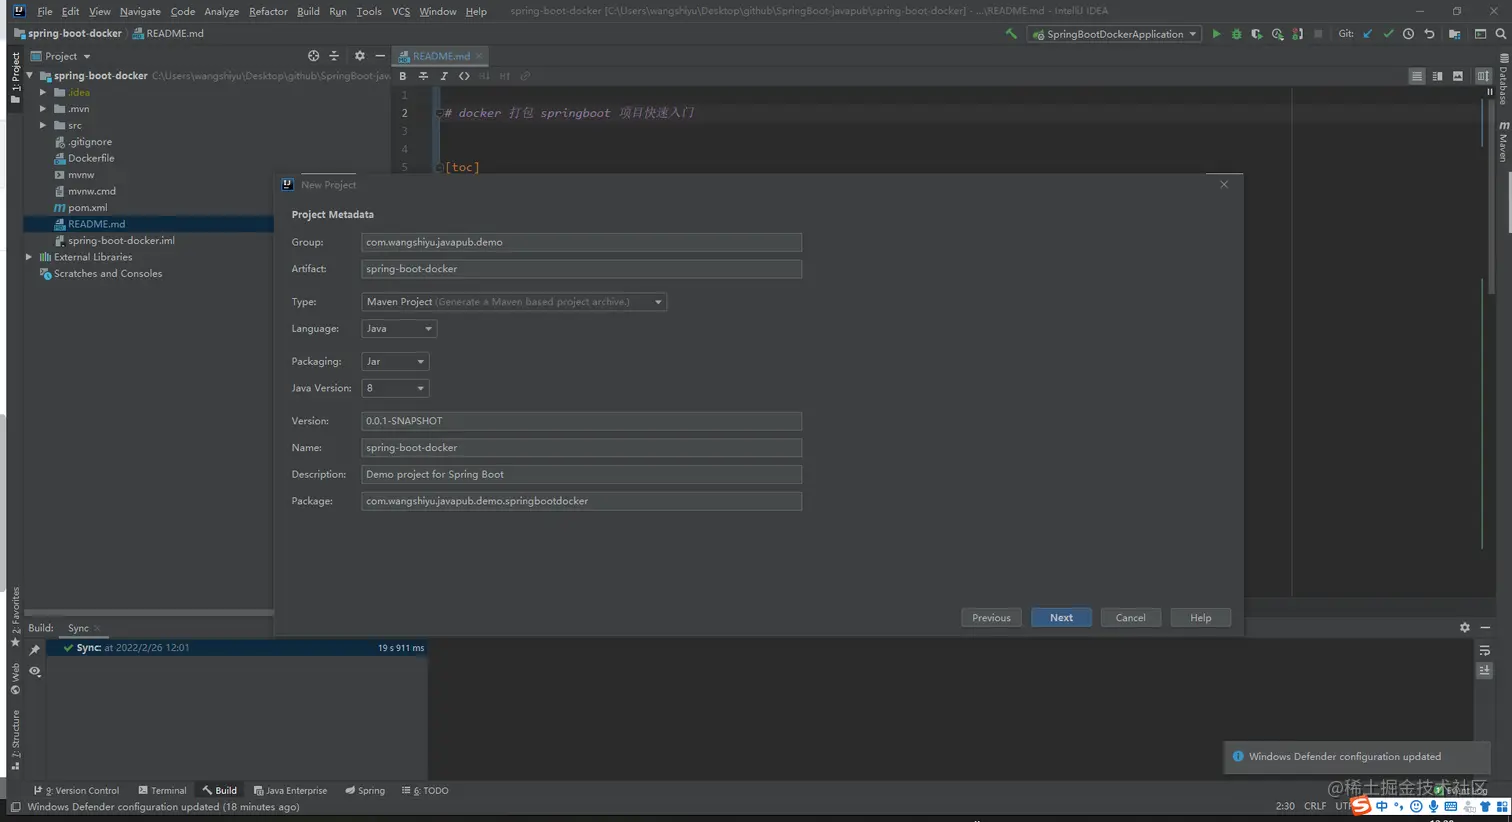
Task: Click the Git rollback arrow icon
Action: click(1429, 34)
